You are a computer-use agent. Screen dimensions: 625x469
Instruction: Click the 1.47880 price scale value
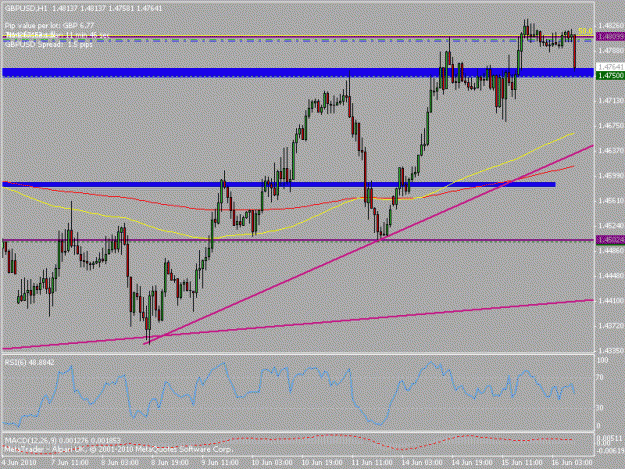click(x=611, y=51)
